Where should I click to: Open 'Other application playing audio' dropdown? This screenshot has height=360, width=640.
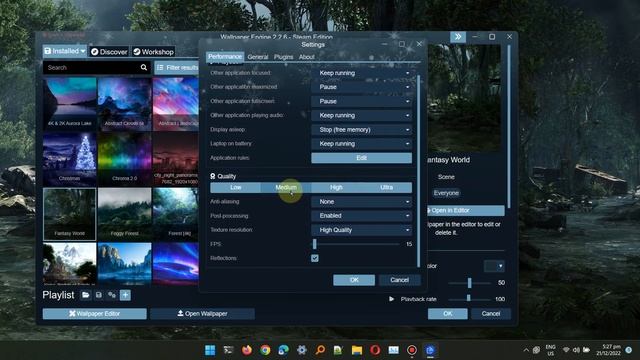362,116
